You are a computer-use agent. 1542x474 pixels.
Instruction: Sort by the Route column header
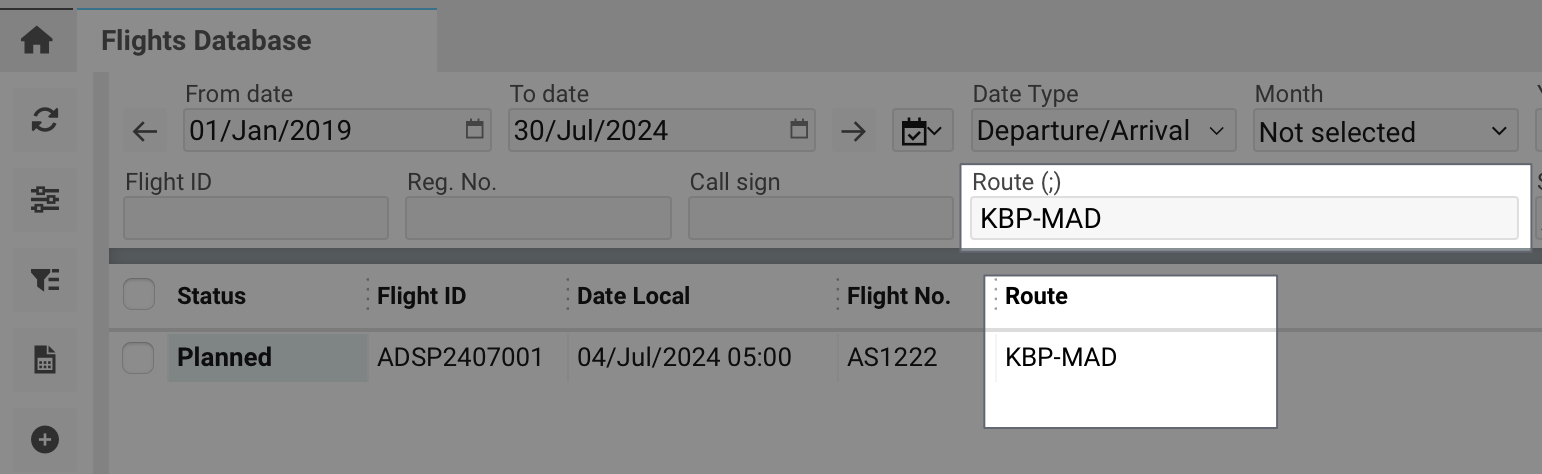point(1036,296)
